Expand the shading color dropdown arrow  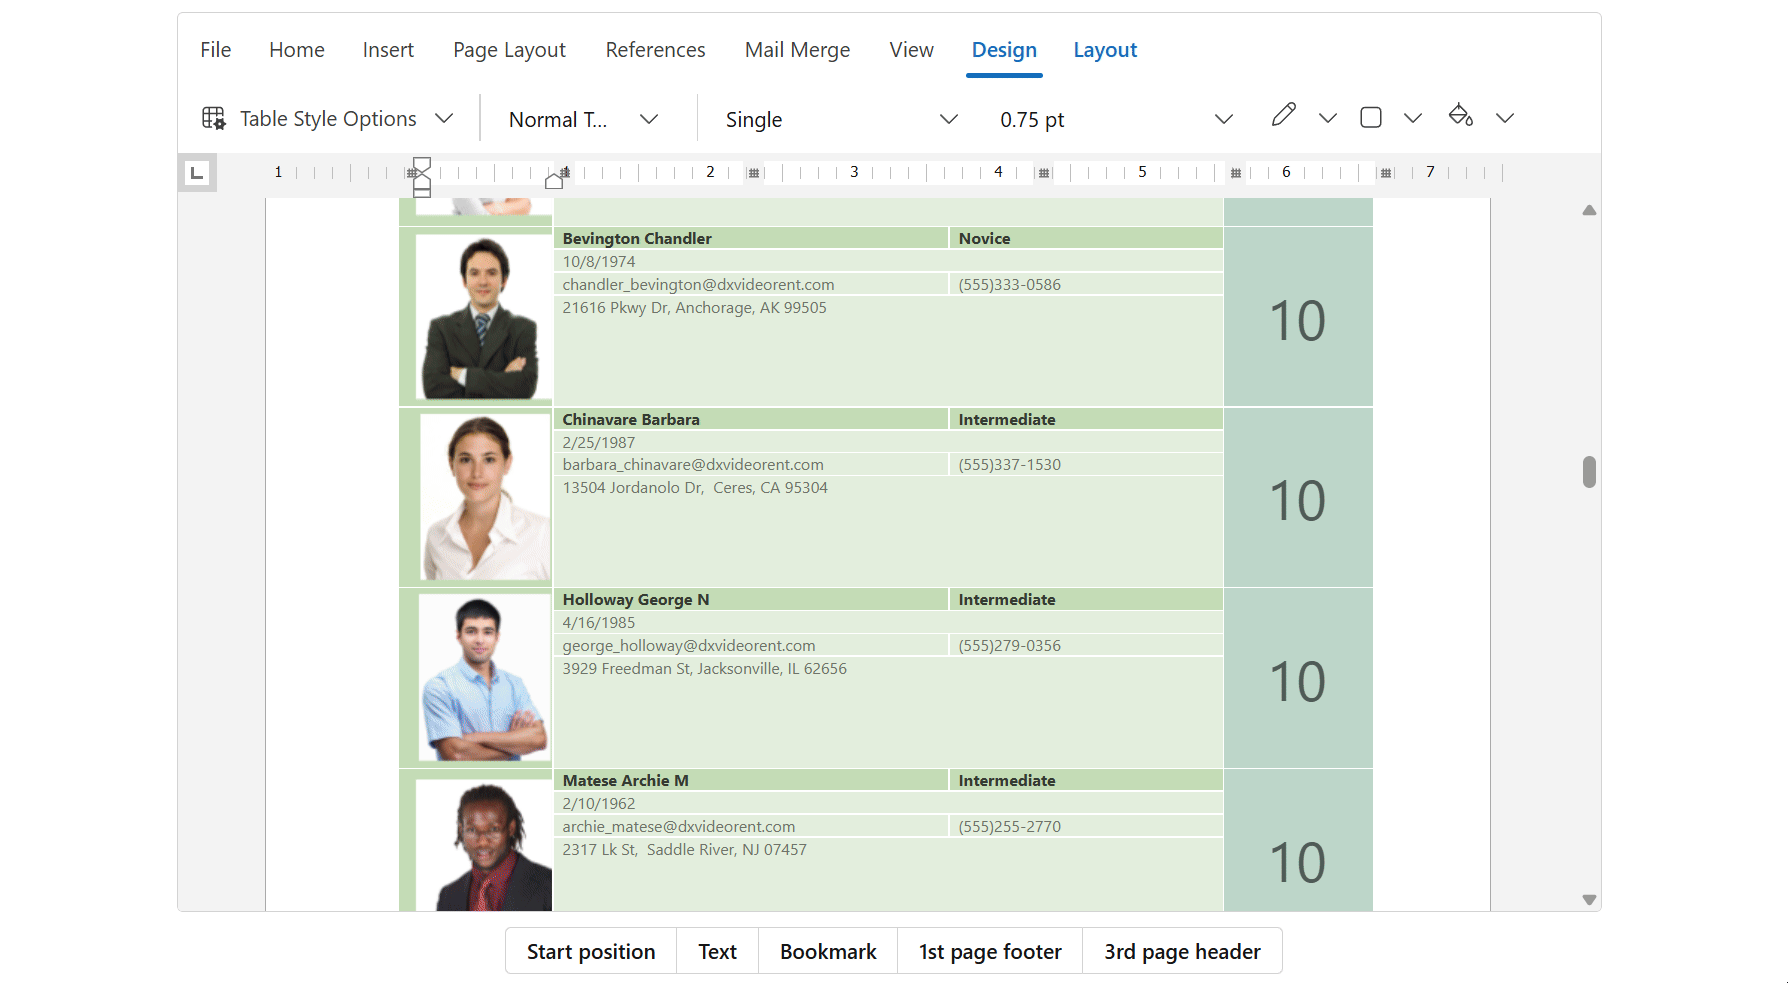pos(1504,118)
